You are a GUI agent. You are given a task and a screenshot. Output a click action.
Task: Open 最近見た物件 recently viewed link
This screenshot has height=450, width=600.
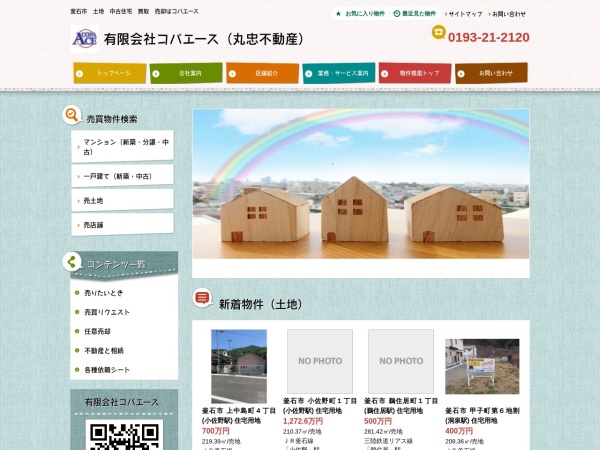(x=419, y=14)
